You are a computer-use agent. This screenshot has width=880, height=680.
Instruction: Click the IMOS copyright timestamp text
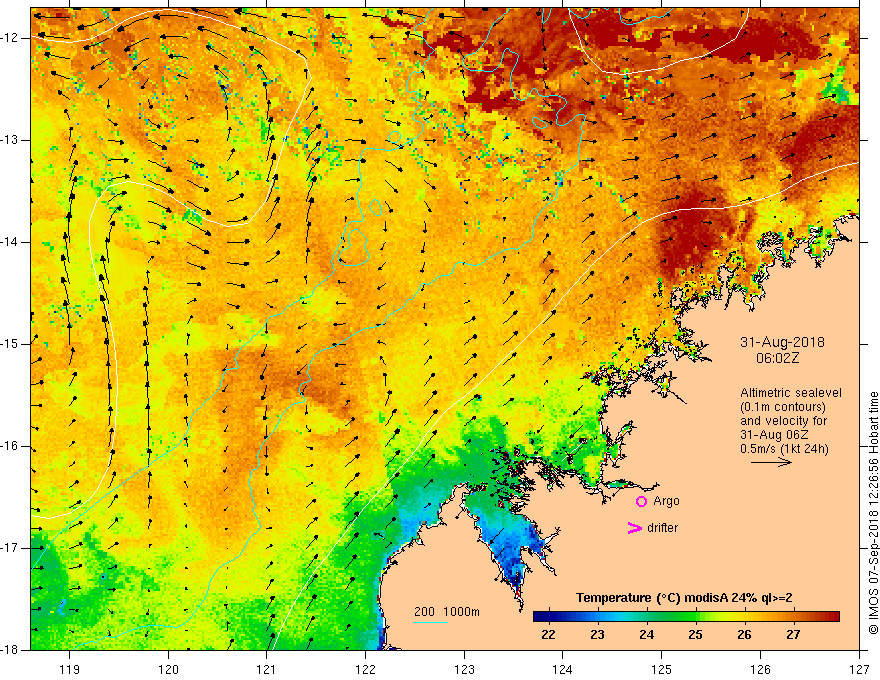click(x=873, y=513)
